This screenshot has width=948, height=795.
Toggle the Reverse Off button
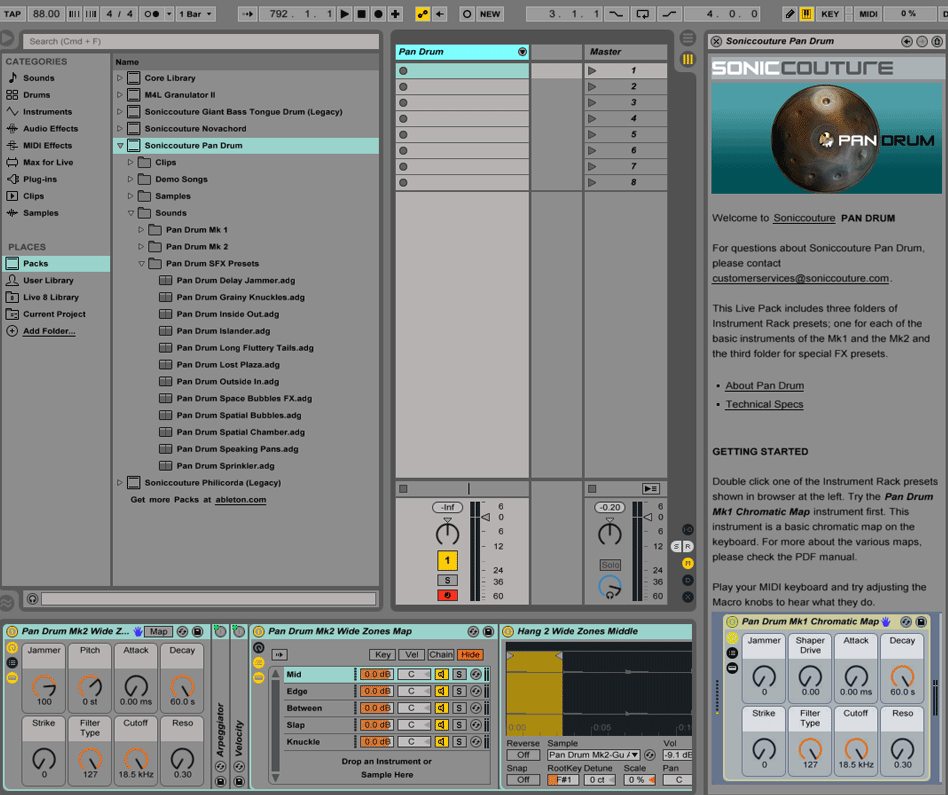(523, 755)
